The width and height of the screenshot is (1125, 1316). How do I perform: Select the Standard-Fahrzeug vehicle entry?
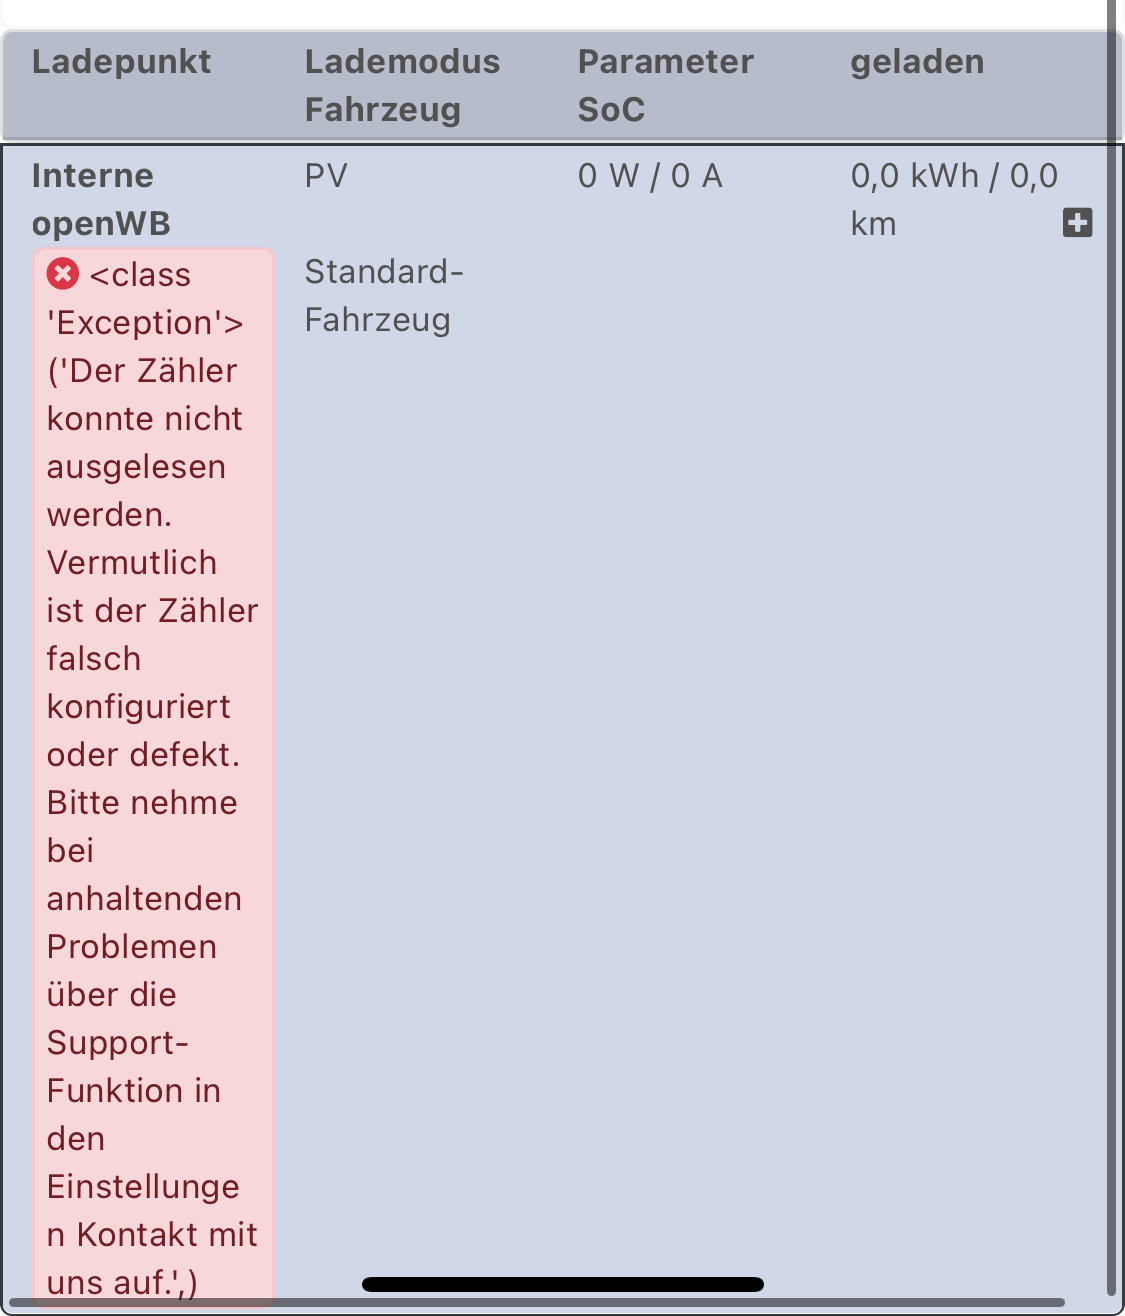[x=384, y=296]
